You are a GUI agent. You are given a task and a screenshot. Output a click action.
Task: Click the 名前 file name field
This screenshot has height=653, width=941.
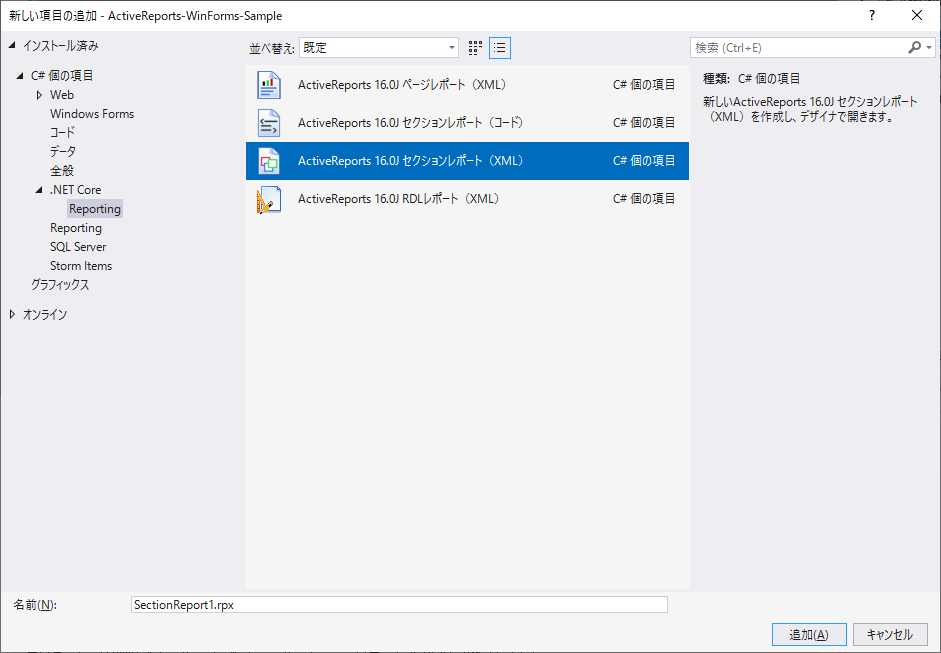(x=399, y=604)
